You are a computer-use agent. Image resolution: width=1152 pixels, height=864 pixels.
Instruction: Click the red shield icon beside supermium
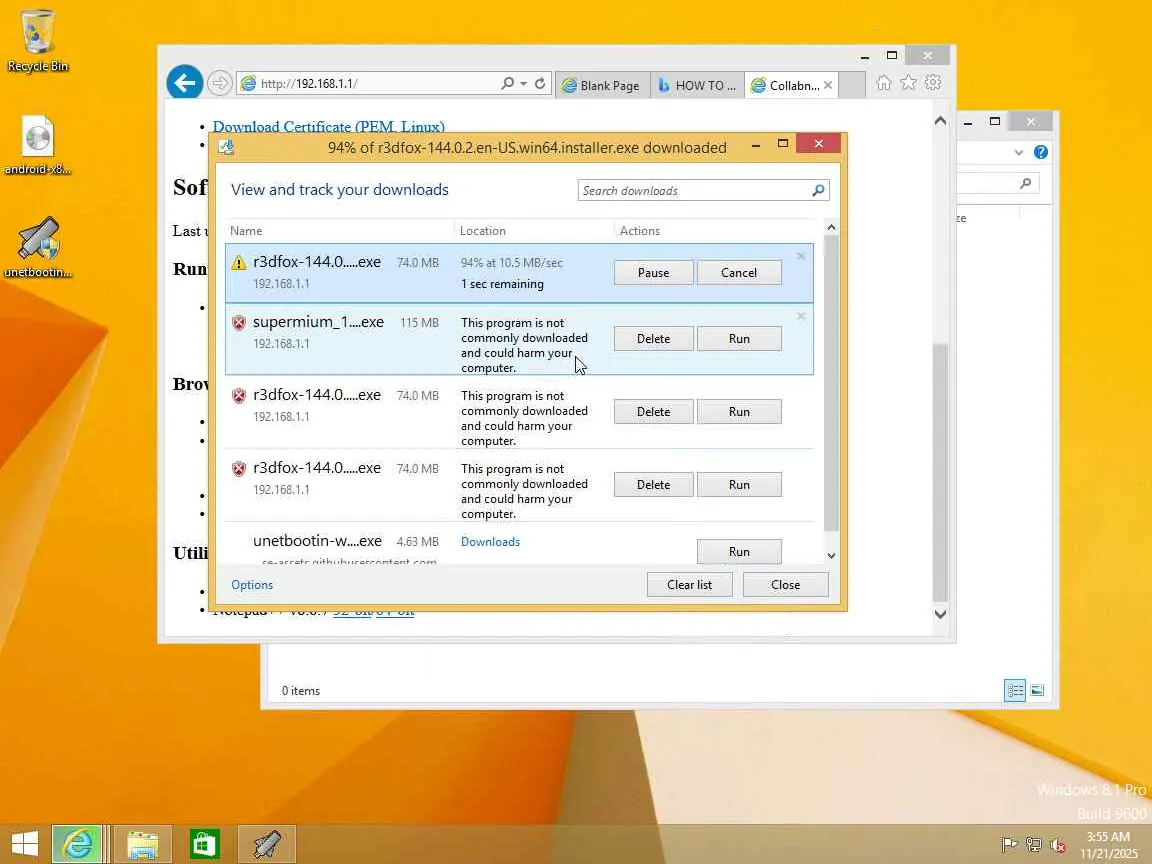pyautogui.click(x=239, y=323)
